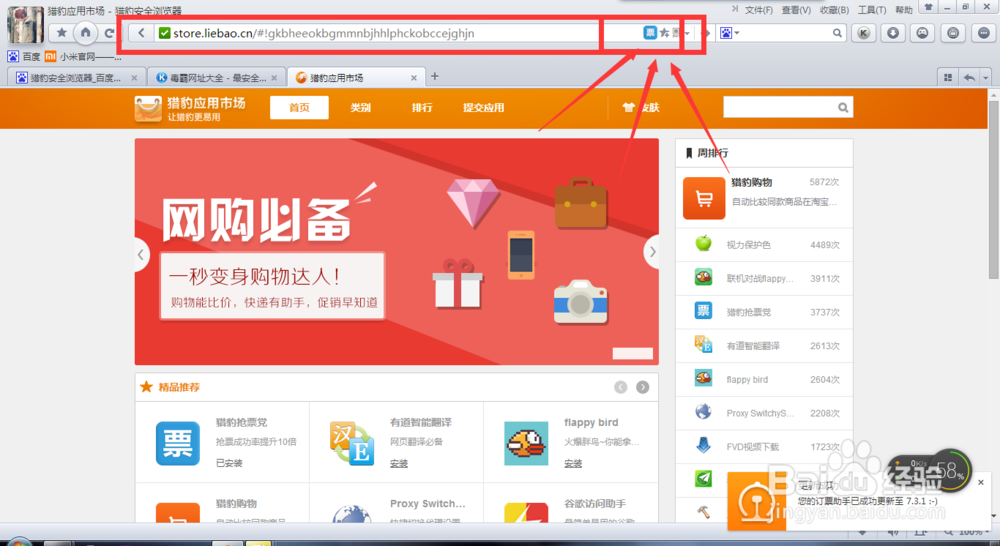Click the tab grid view icon

[948, 77]
